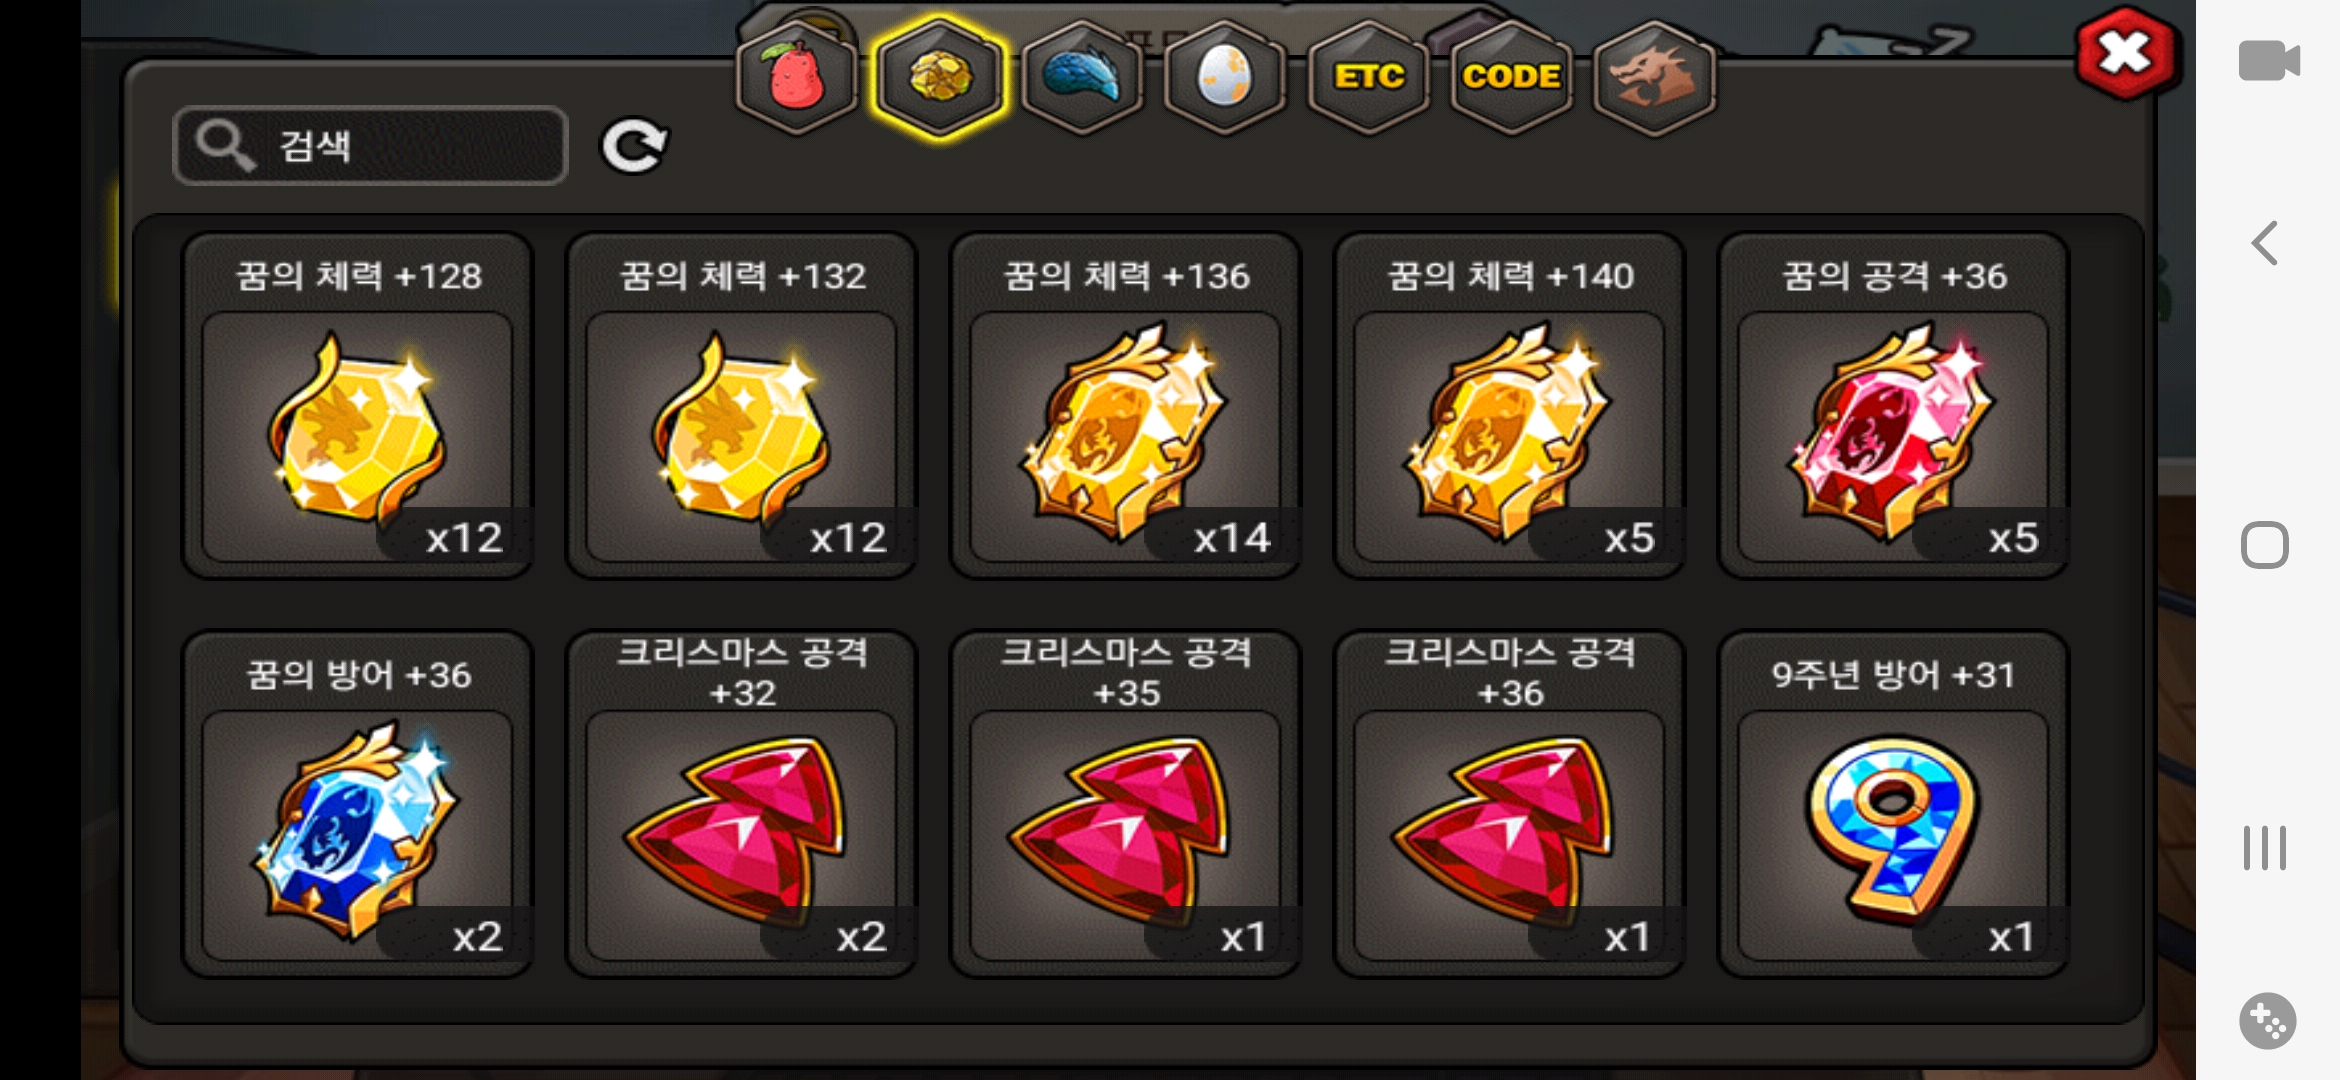Choose the 꿈의 체력 +136 gem
The width and height of the screenshot is (2340, 1080).
[1125, 406]
